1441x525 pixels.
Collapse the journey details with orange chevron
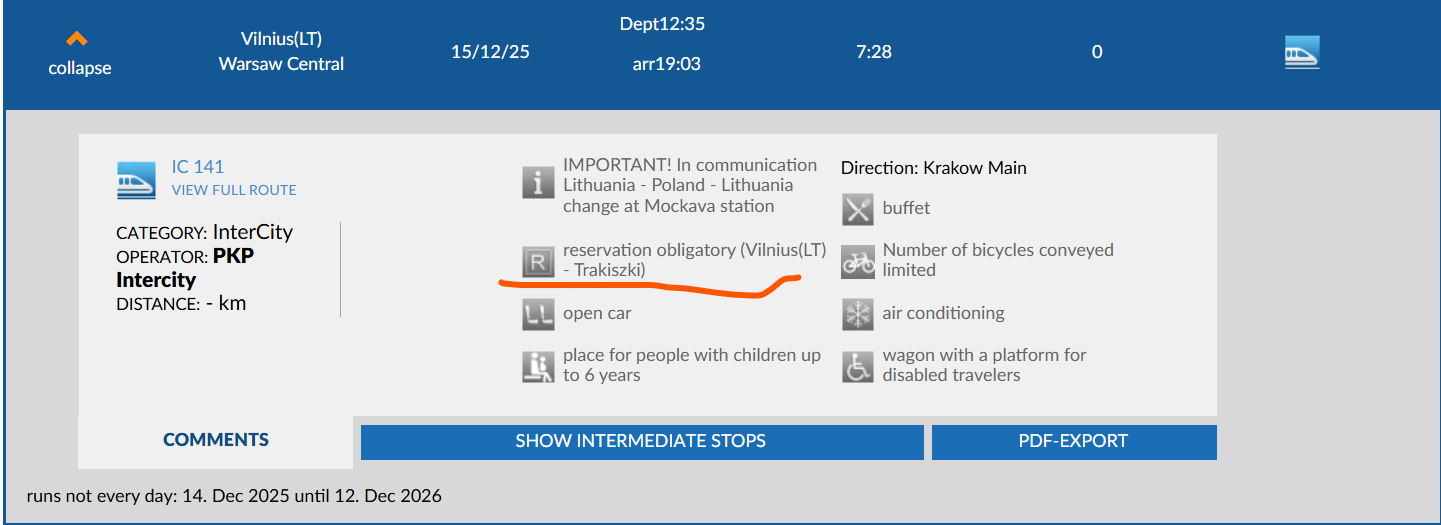pyautogui.click(x=77, y=40)
